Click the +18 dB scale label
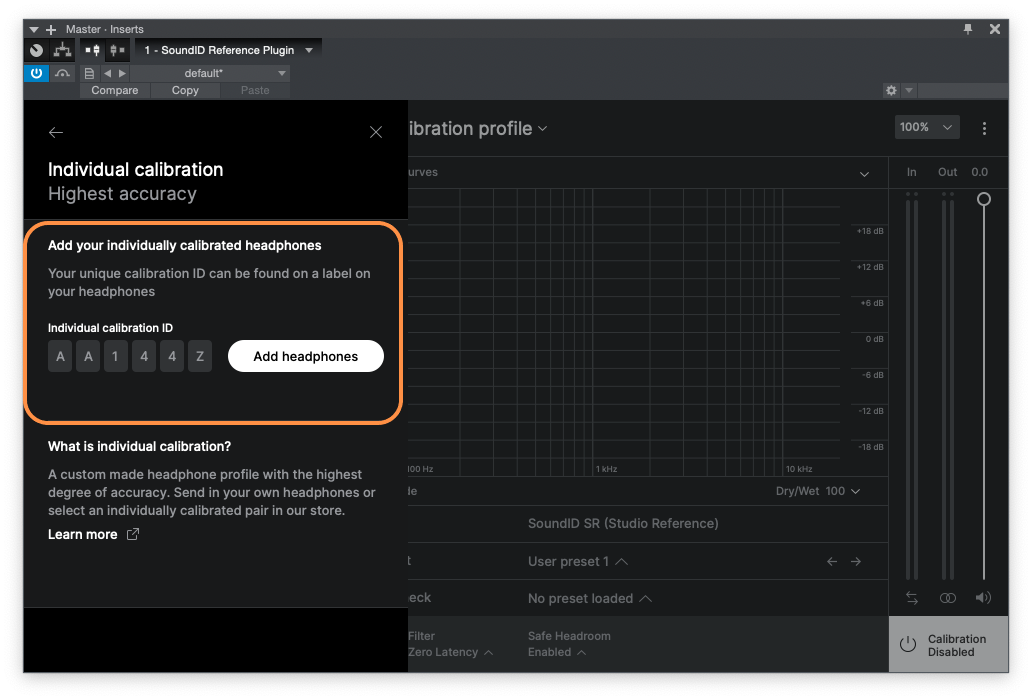The height and width of the screenshot is (700, 1032). [x=869, y=231]
